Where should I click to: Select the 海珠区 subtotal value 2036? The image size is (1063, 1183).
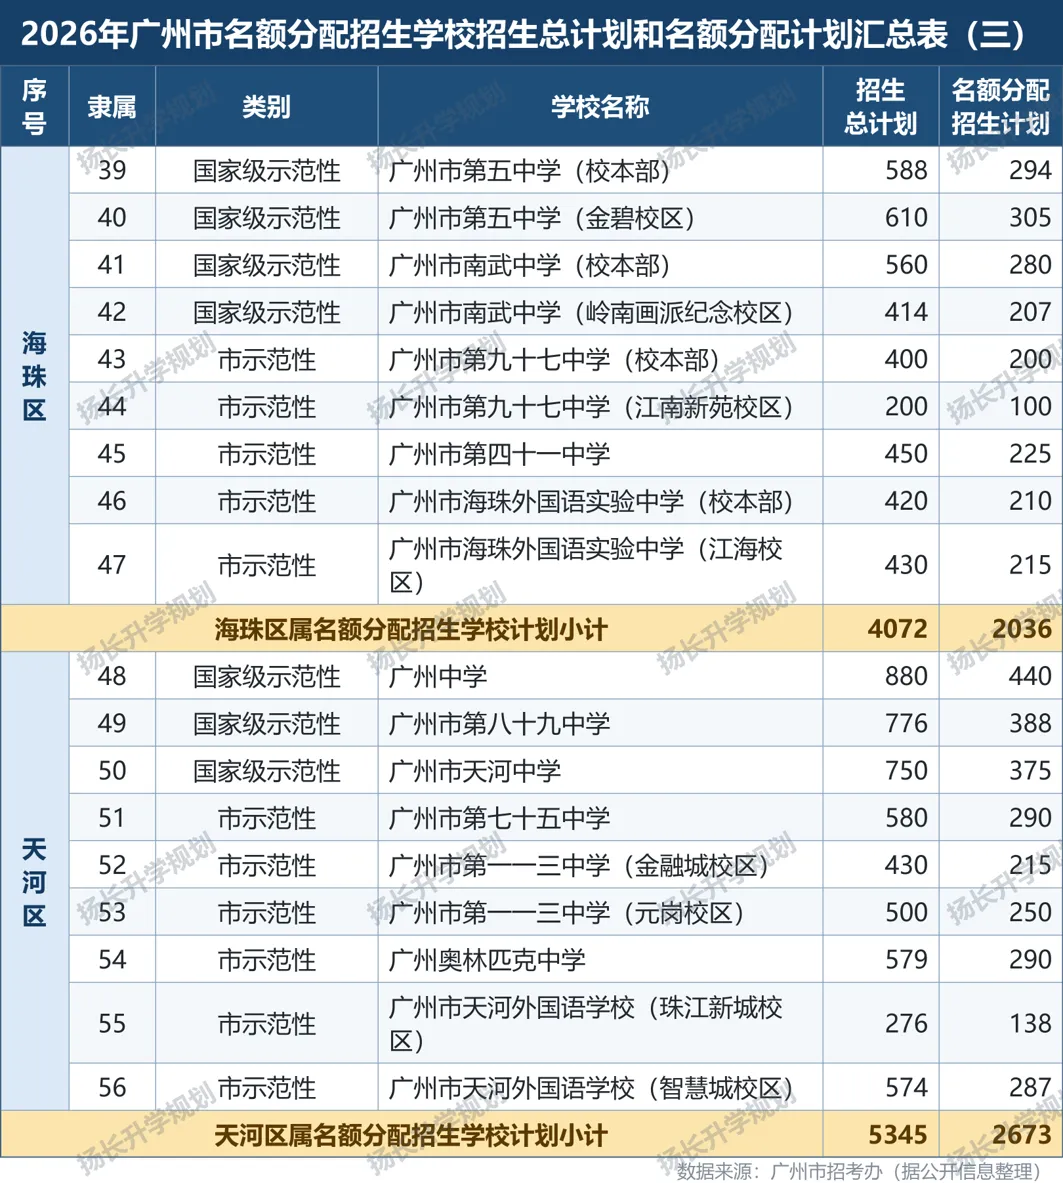pos(1021,628)
